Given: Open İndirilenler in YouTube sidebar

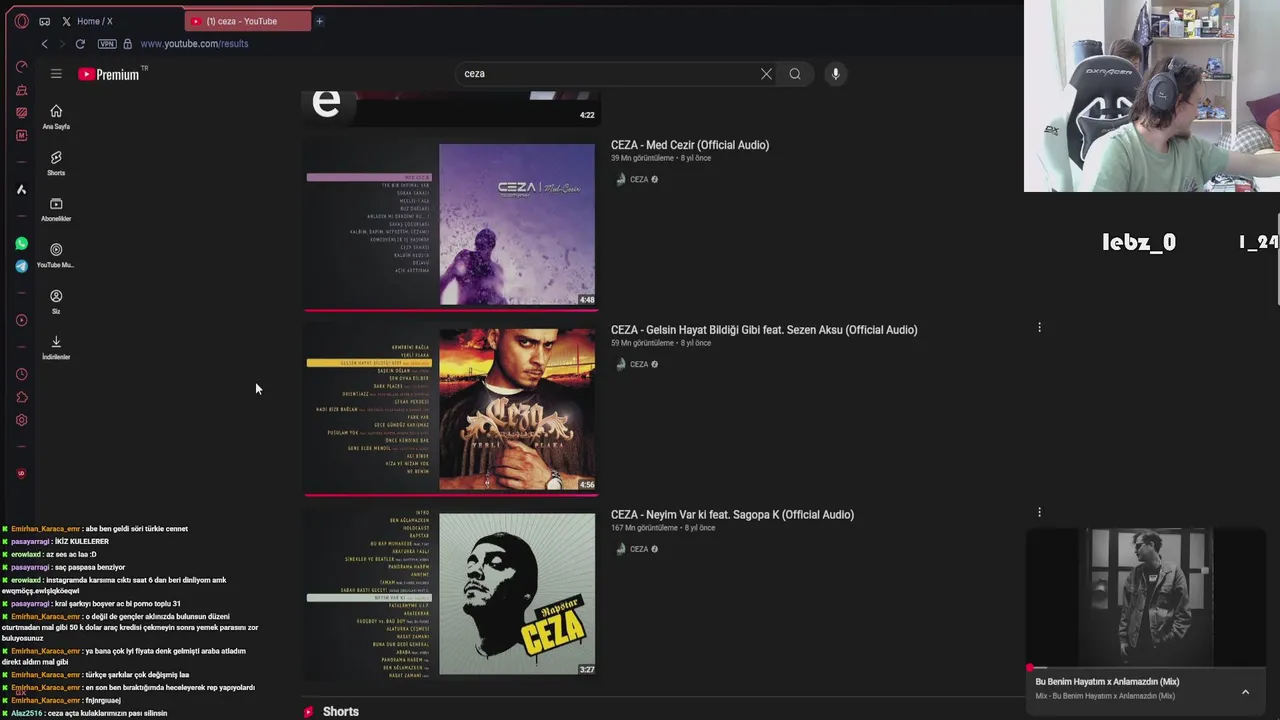Looking at the screenshot, I should click(56, 347).
